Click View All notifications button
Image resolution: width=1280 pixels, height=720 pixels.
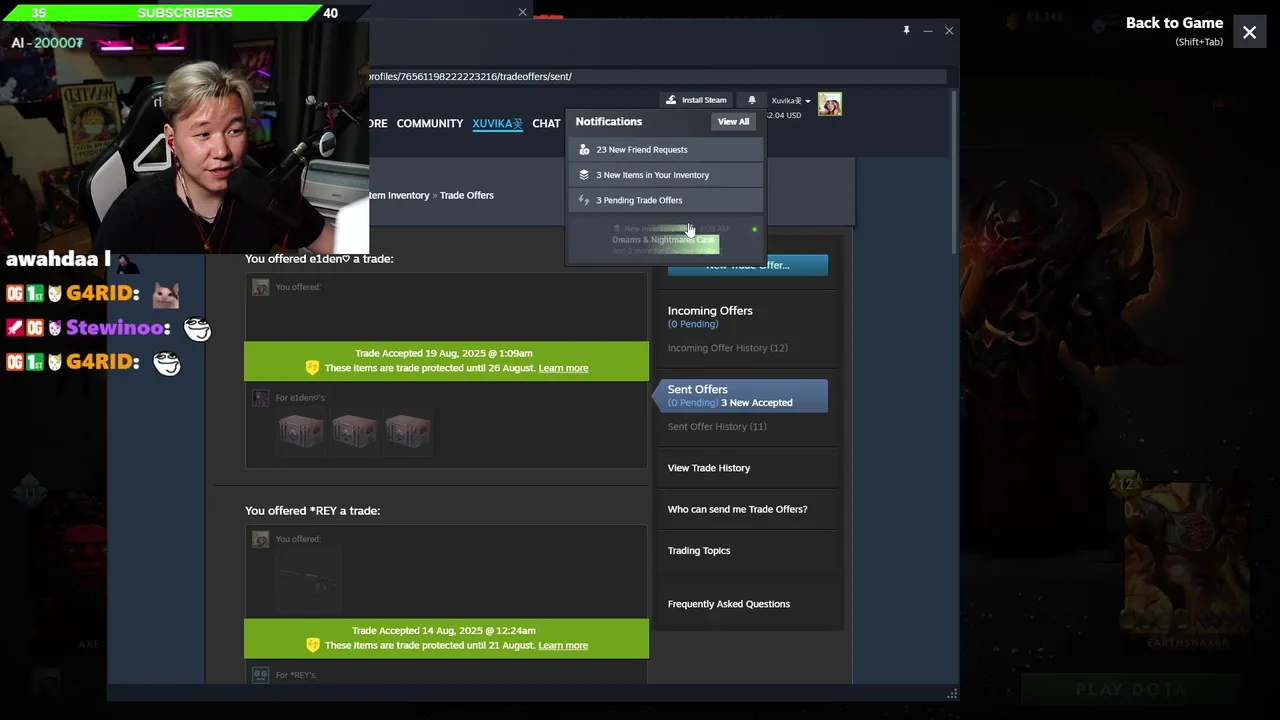point(733,121)
